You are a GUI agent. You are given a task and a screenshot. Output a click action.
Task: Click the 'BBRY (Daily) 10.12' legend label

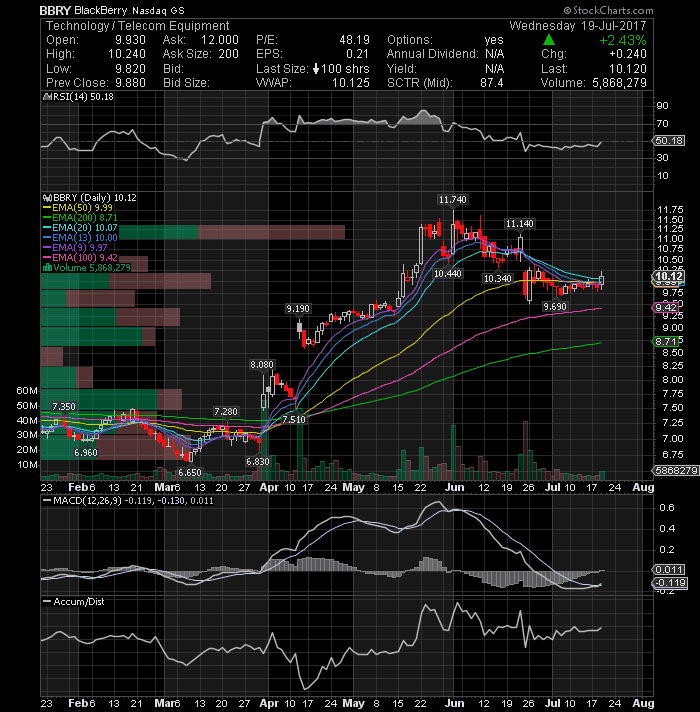(x=95, y=198)
